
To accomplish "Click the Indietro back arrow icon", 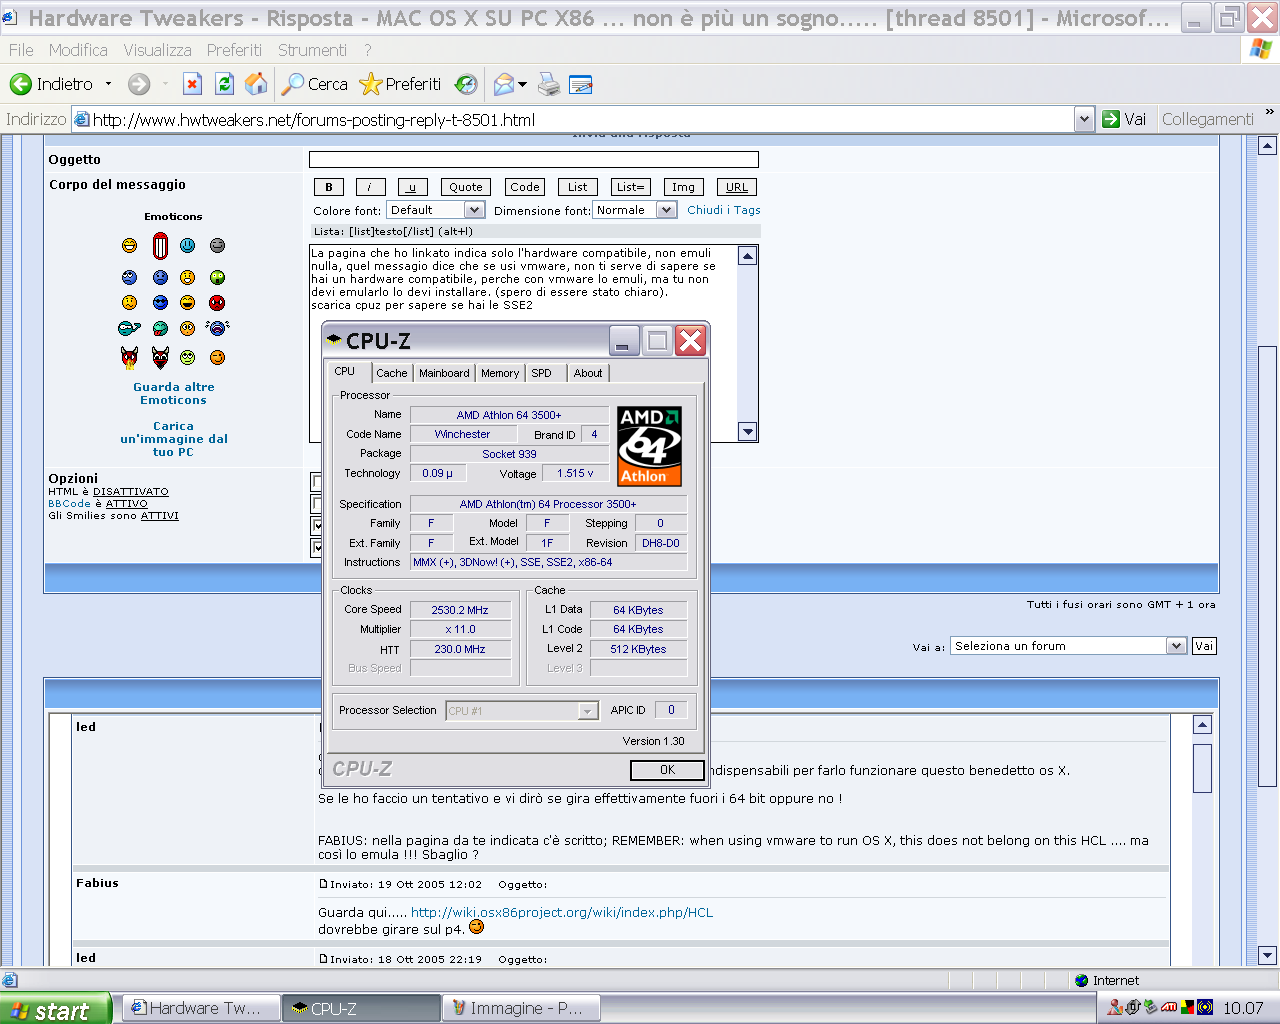I will [20, 85].
